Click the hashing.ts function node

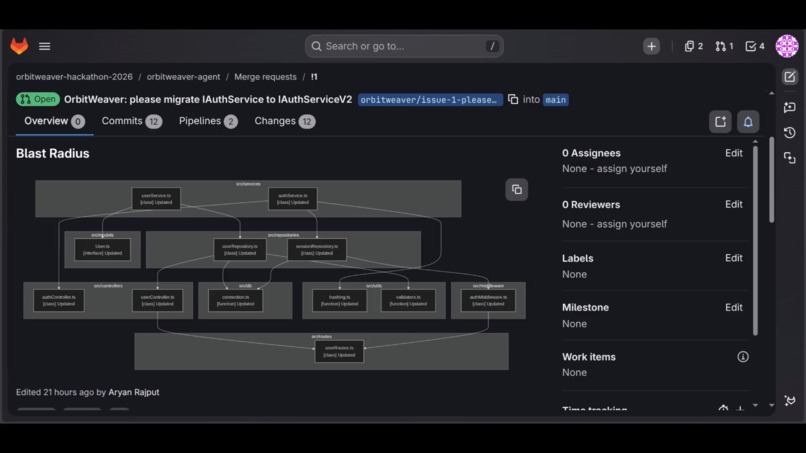(340, 301)
